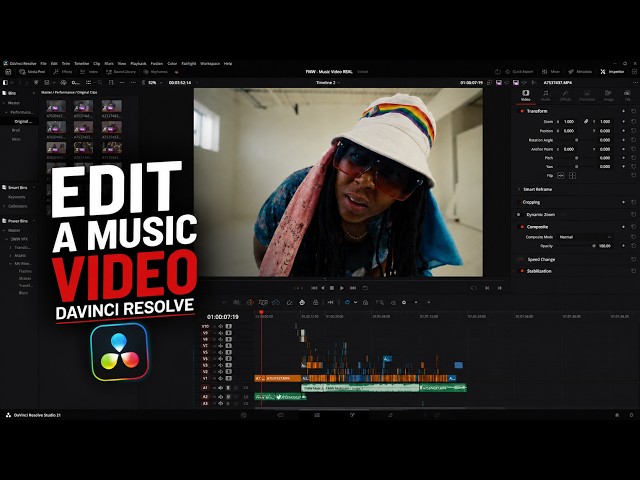Click the Quick Export button

(x=519, y=72)
